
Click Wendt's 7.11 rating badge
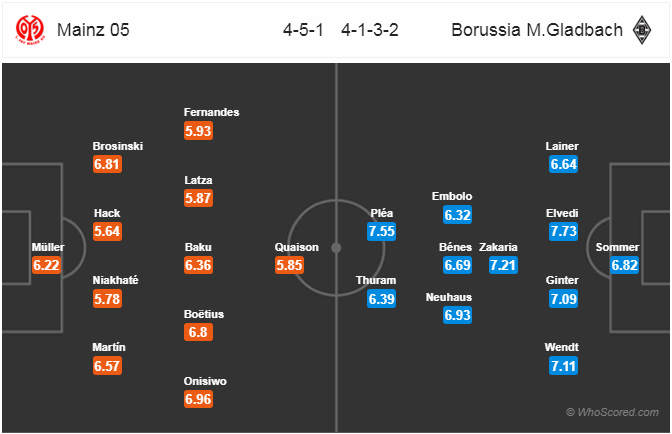(x=564, y=366)
